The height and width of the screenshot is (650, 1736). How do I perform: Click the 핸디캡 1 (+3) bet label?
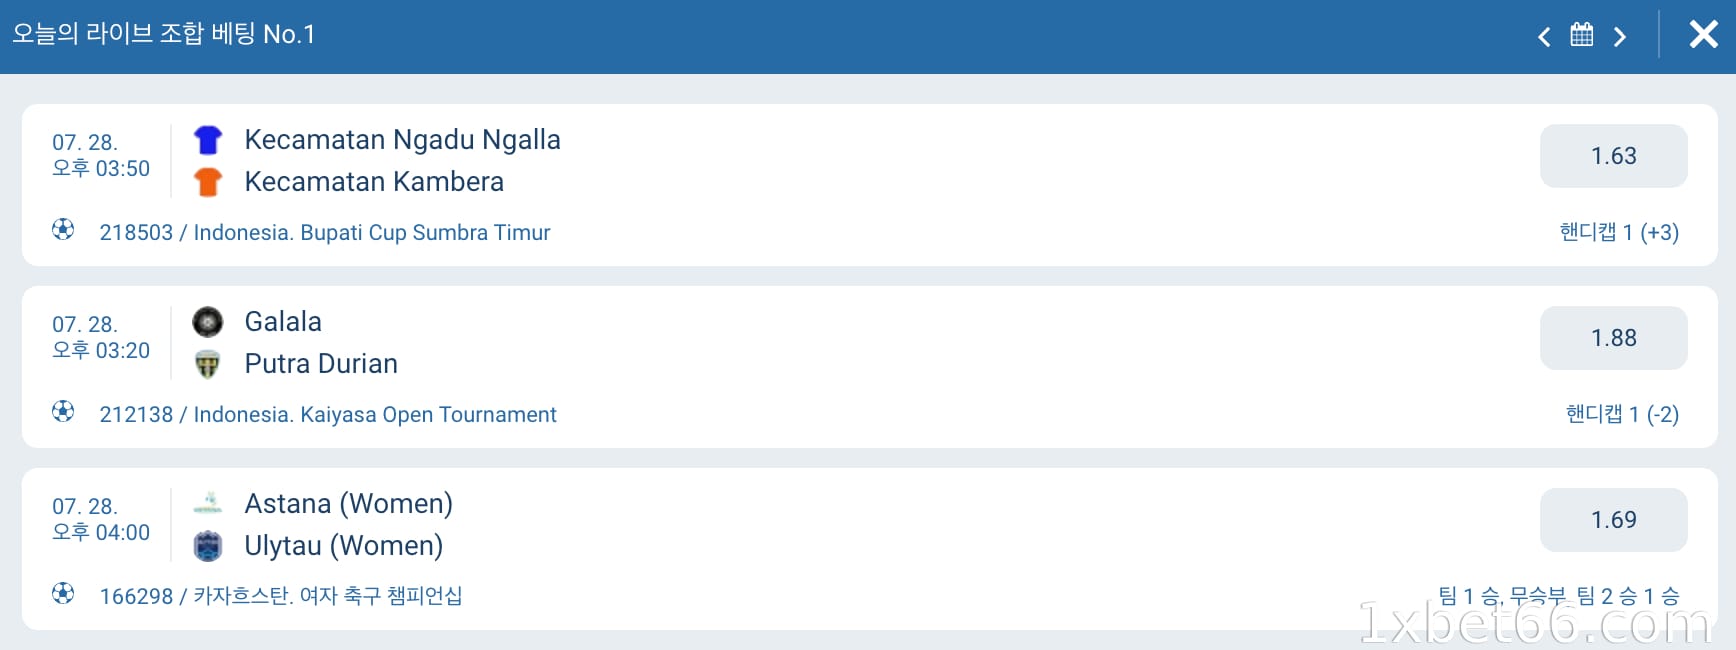(1619, 232)
